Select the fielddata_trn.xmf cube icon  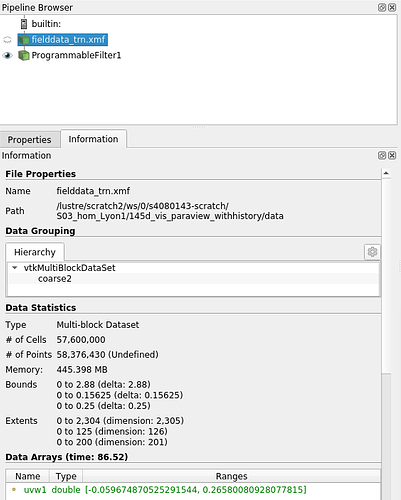tap(24, 40)
